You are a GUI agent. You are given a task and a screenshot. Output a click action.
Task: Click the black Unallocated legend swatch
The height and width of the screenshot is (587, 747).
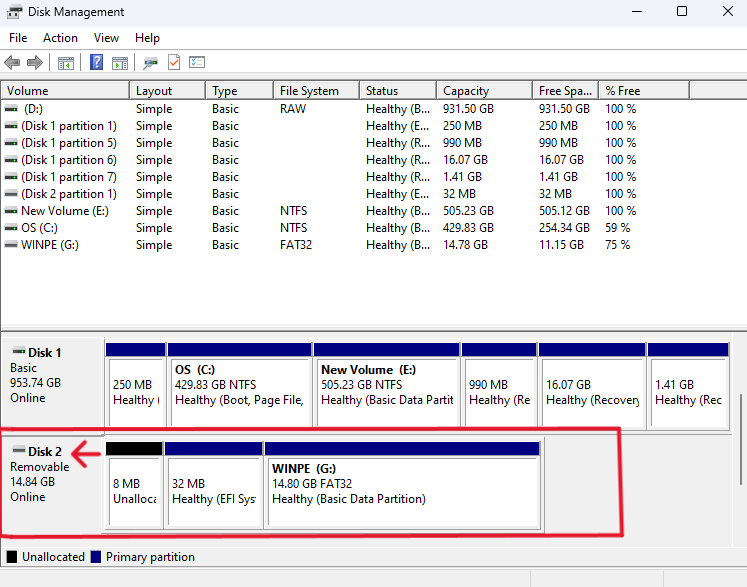tap(12, 557)
